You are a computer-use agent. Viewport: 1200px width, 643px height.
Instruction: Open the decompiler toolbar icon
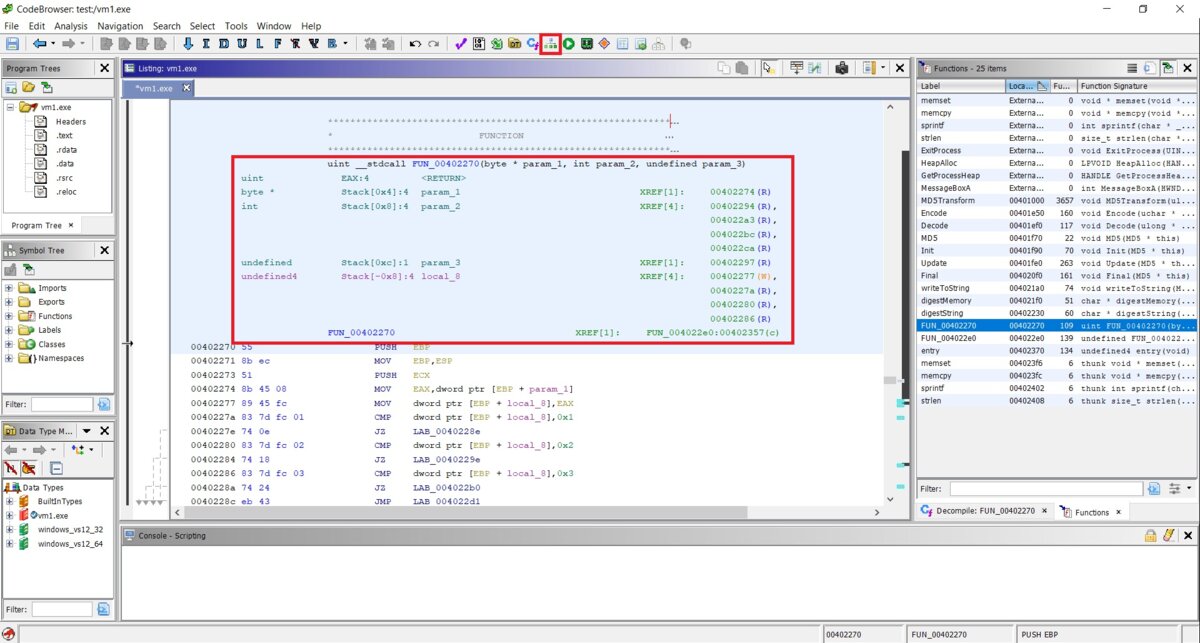(533, 44)
